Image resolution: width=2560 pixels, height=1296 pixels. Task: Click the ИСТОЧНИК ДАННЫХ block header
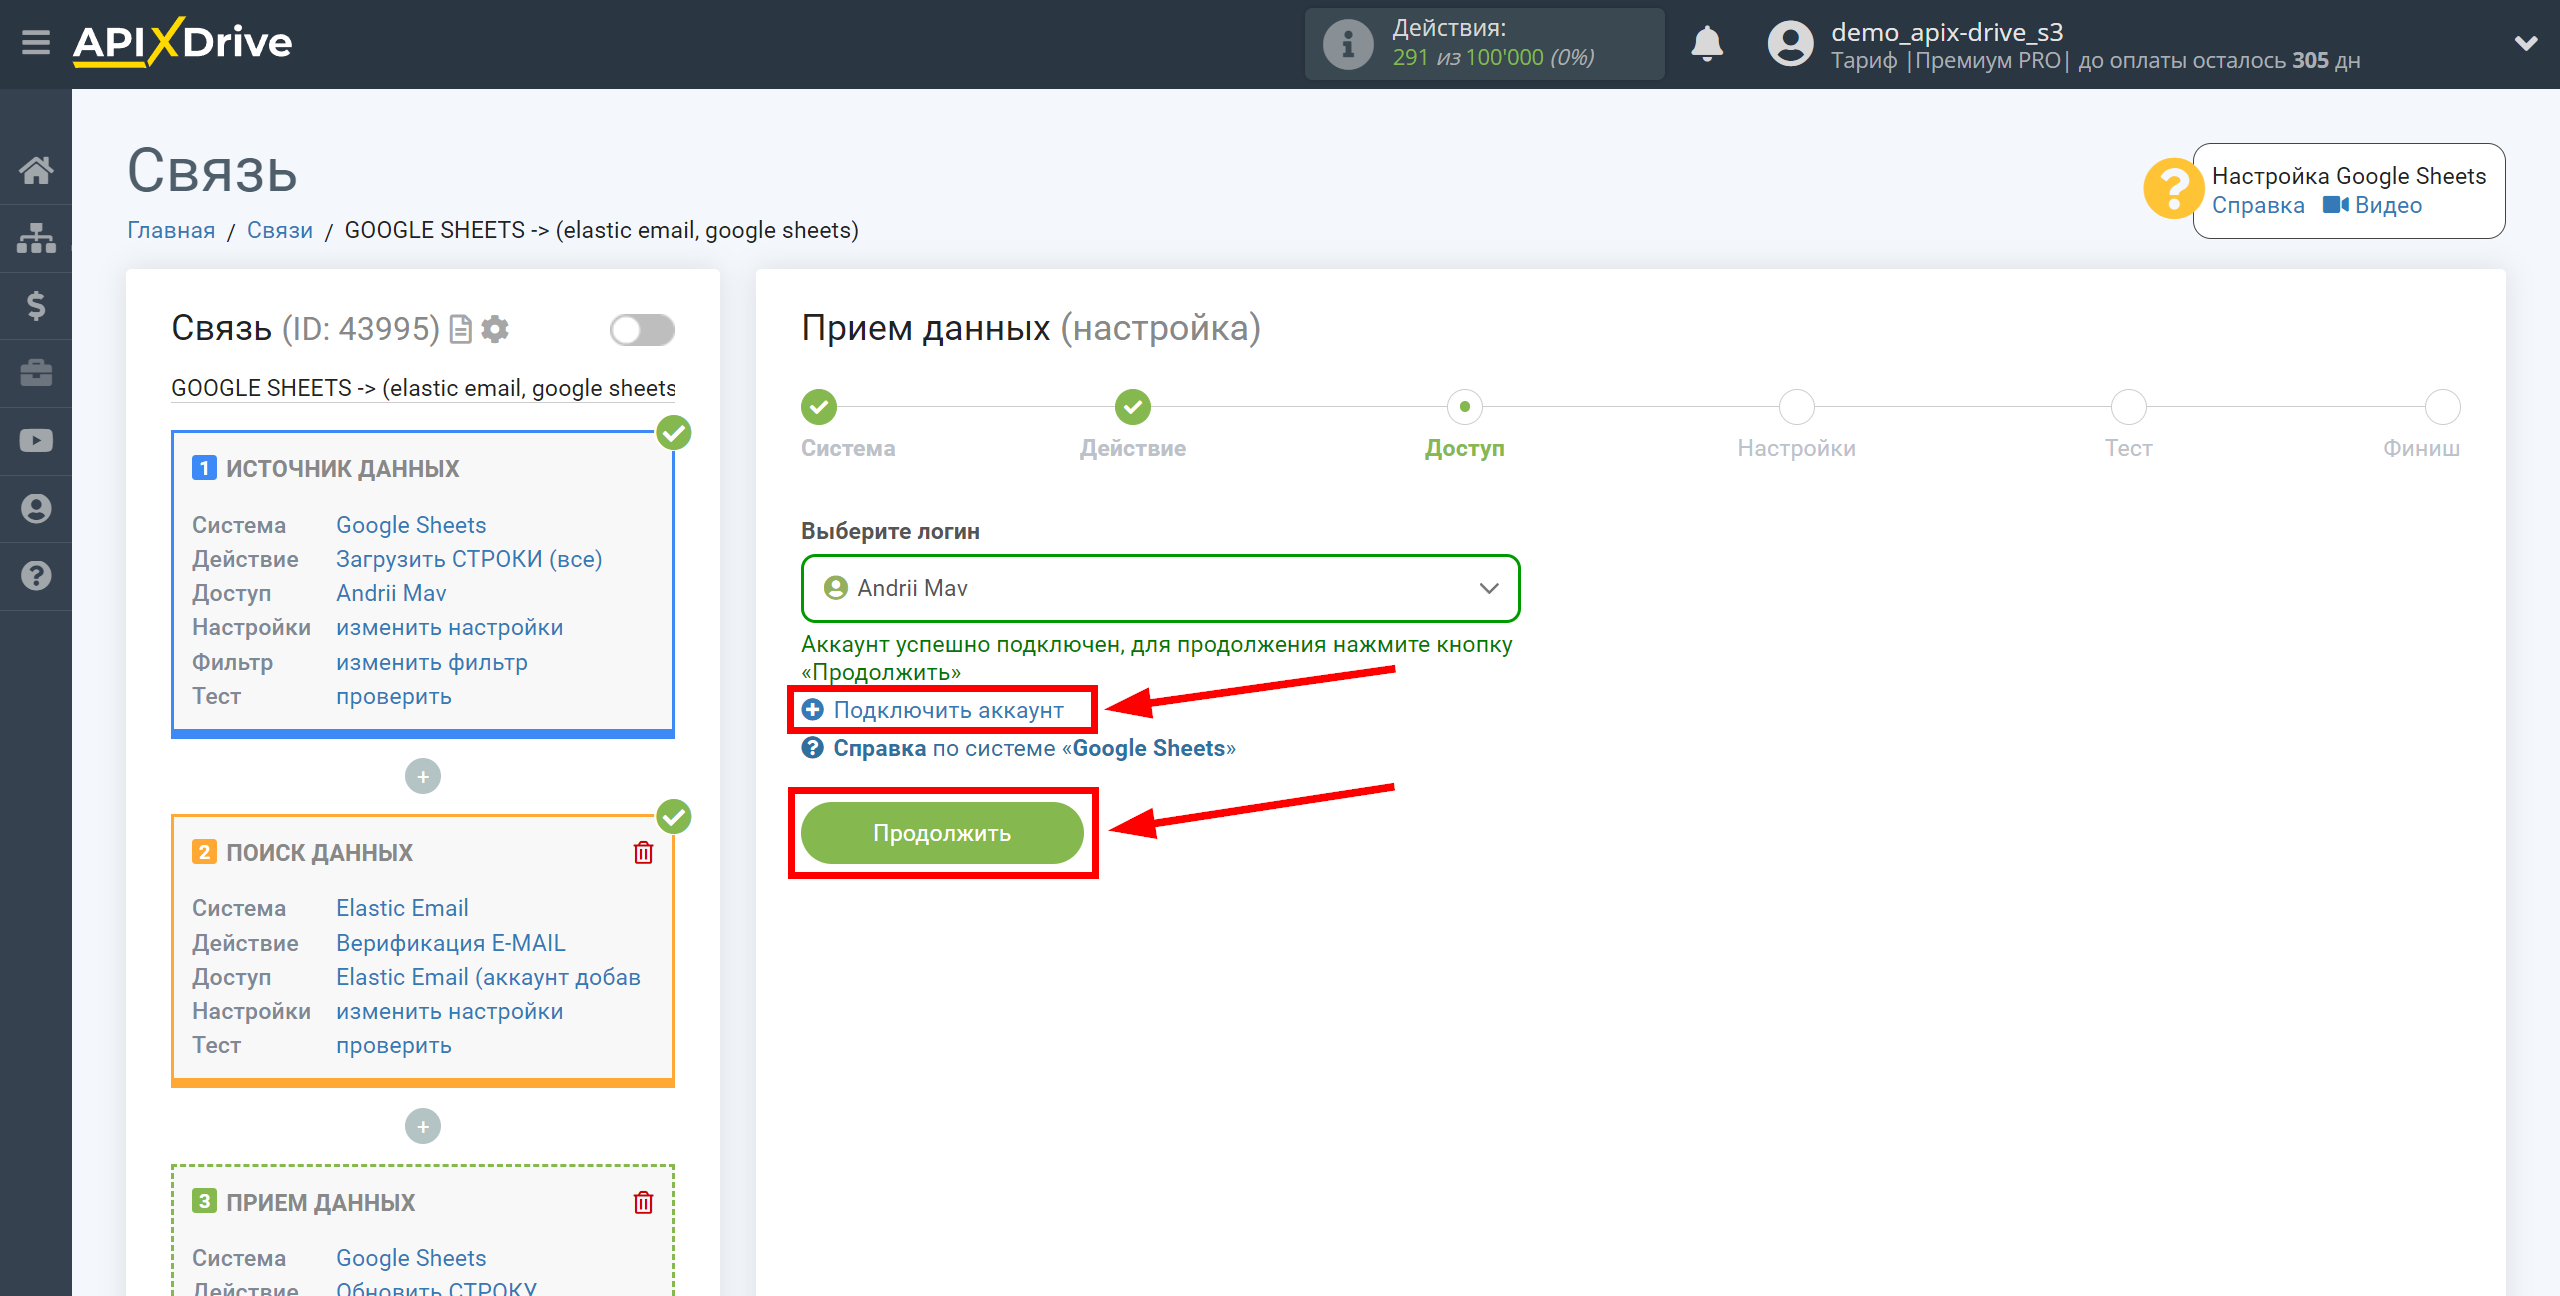pyautogui.click(x=342, y=468)
